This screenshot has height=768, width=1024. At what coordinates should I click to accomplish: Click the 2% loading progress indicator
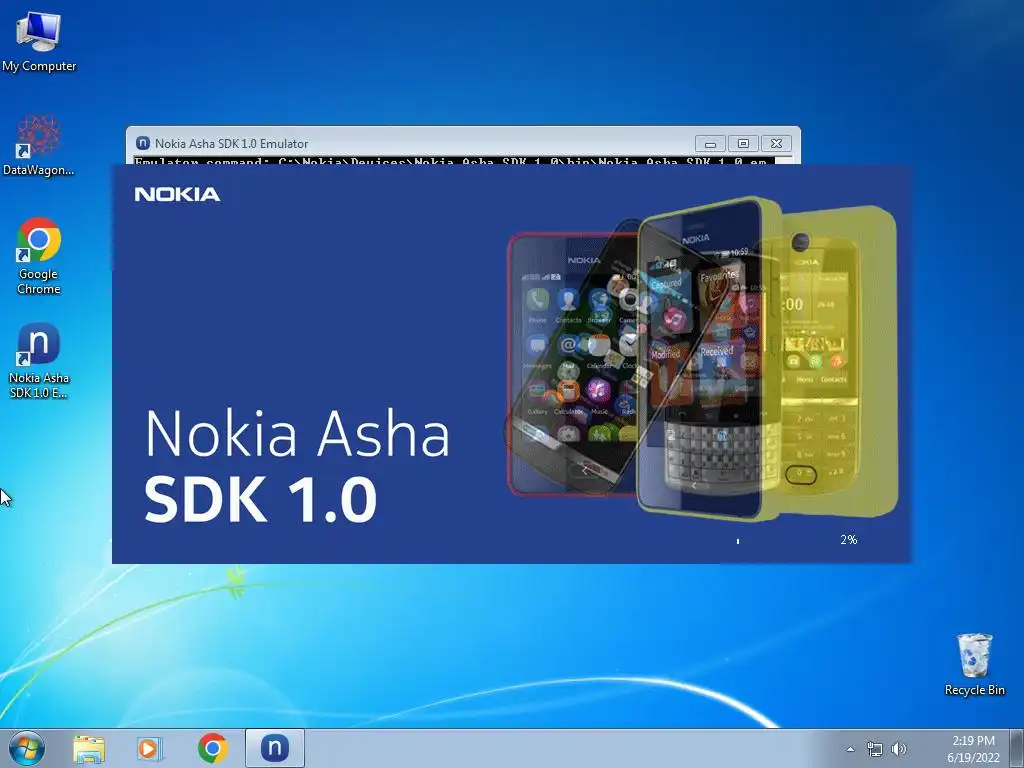848,539
